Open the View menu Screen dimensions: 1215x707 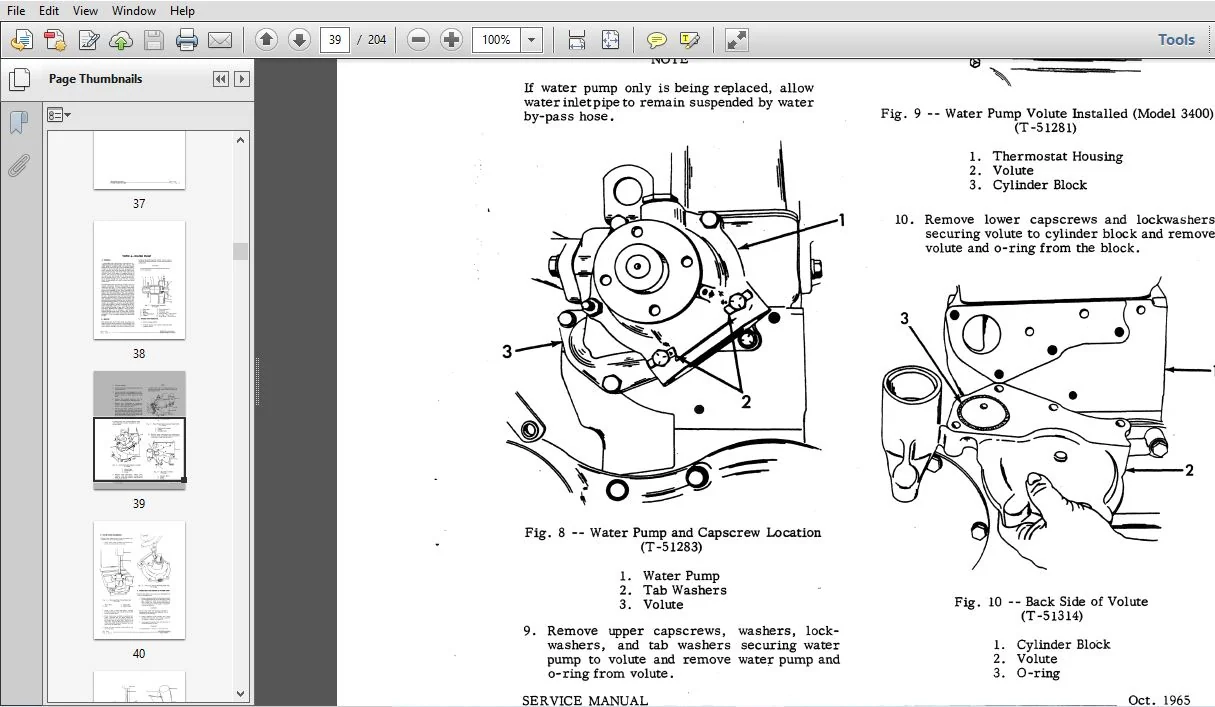click(85, 11)
